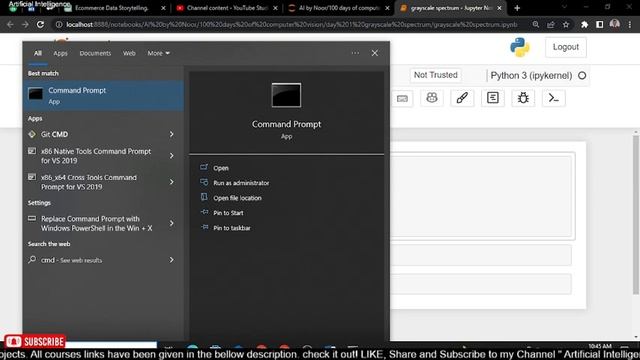Click Open under Command Prompt
Viewport: 640px width, 360px height.
click(221, 168)
